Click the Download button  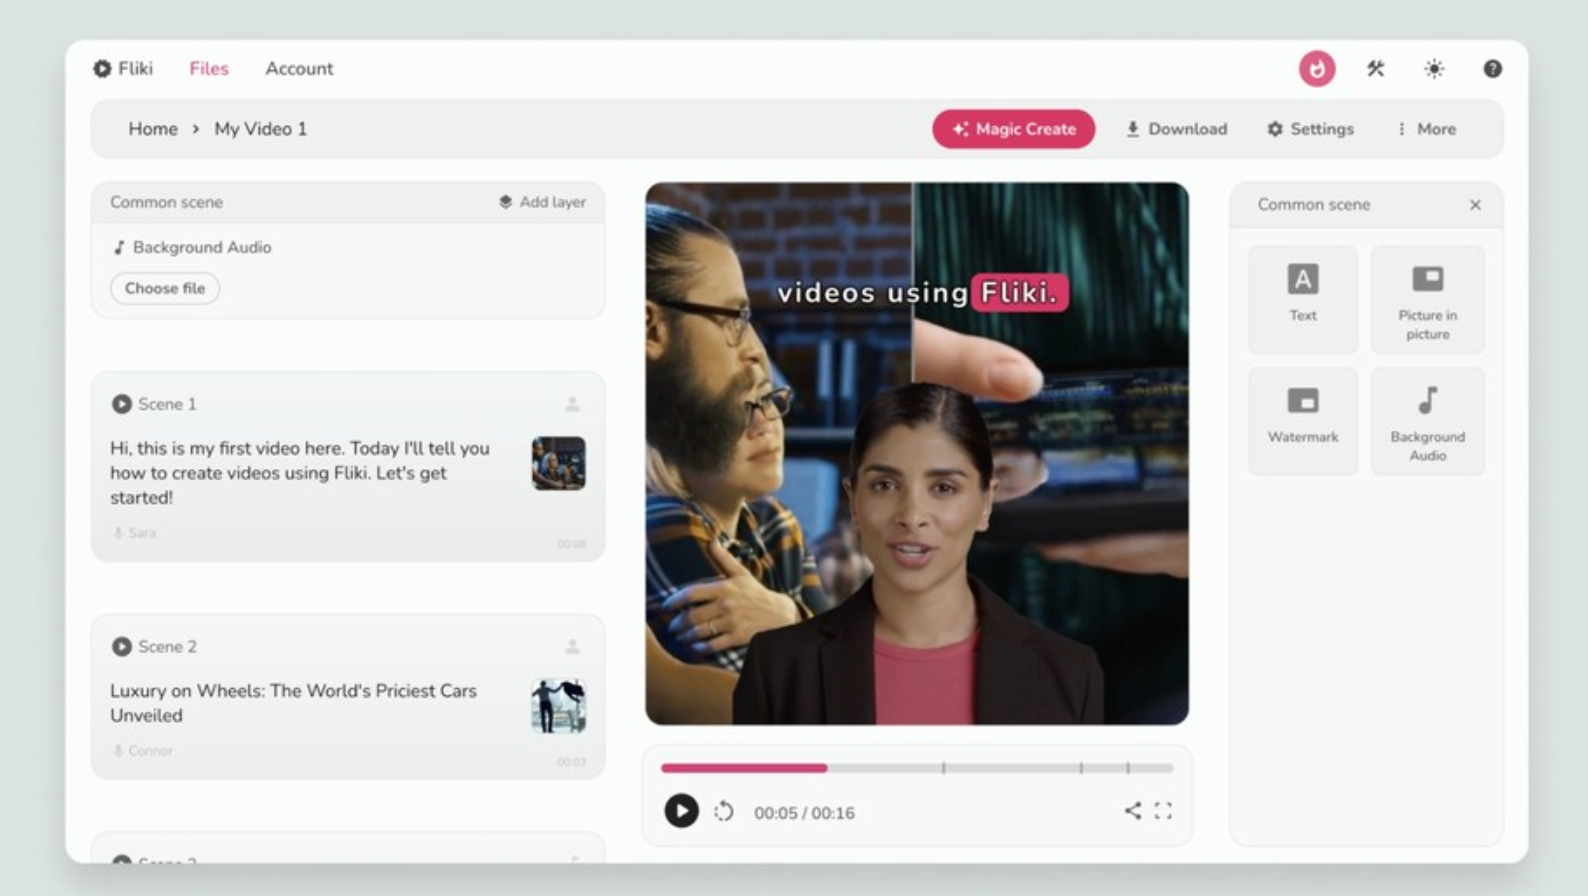1176,129
